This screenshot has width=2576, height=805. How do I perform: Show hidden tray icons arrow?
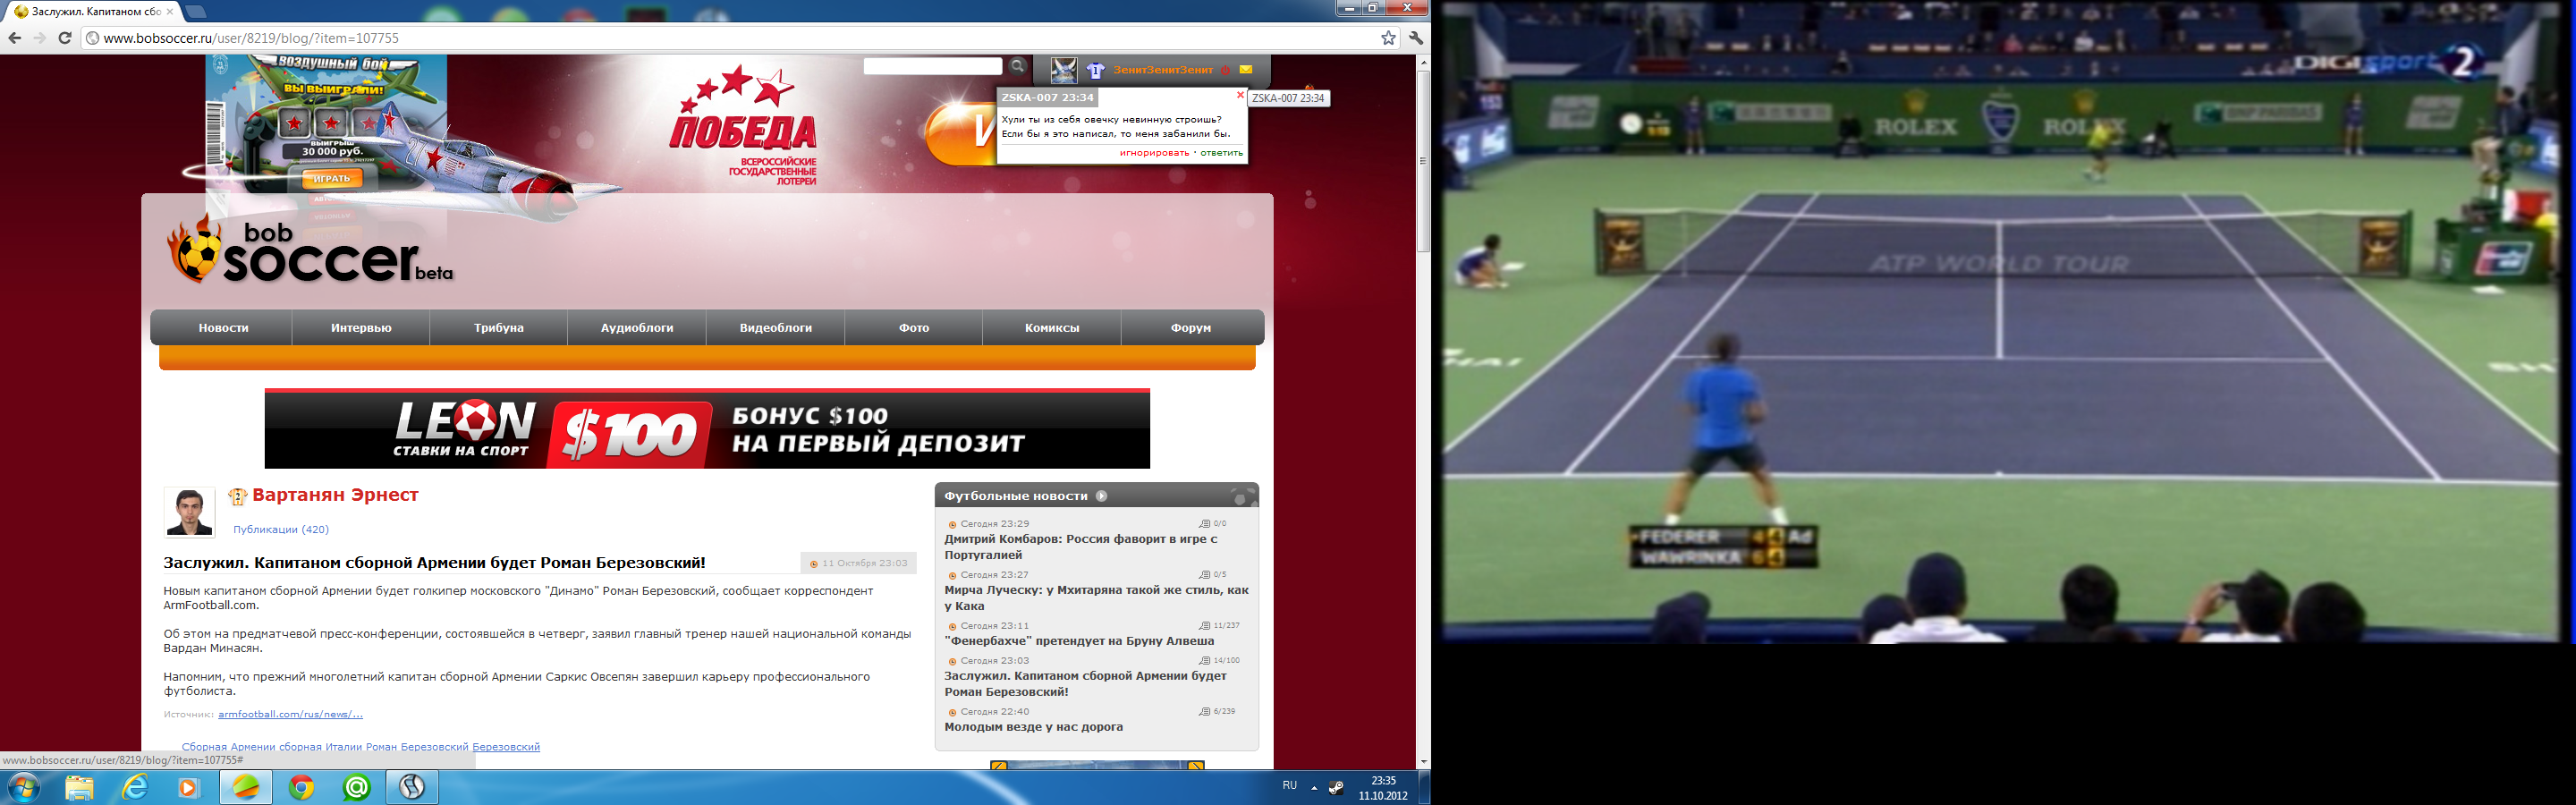1314,788
